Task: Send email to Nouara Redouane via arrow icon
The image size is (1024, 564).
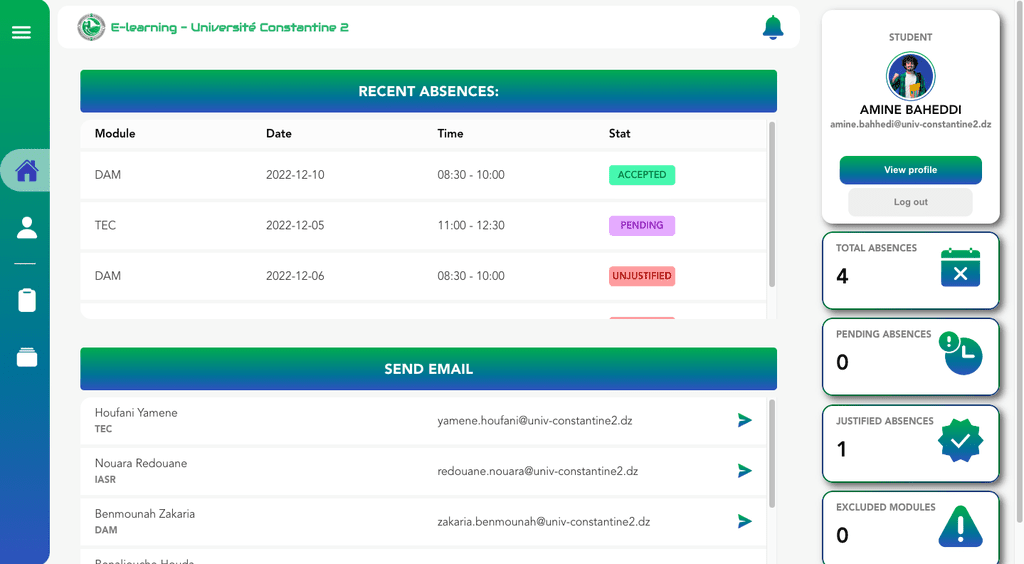Action: 744,471
